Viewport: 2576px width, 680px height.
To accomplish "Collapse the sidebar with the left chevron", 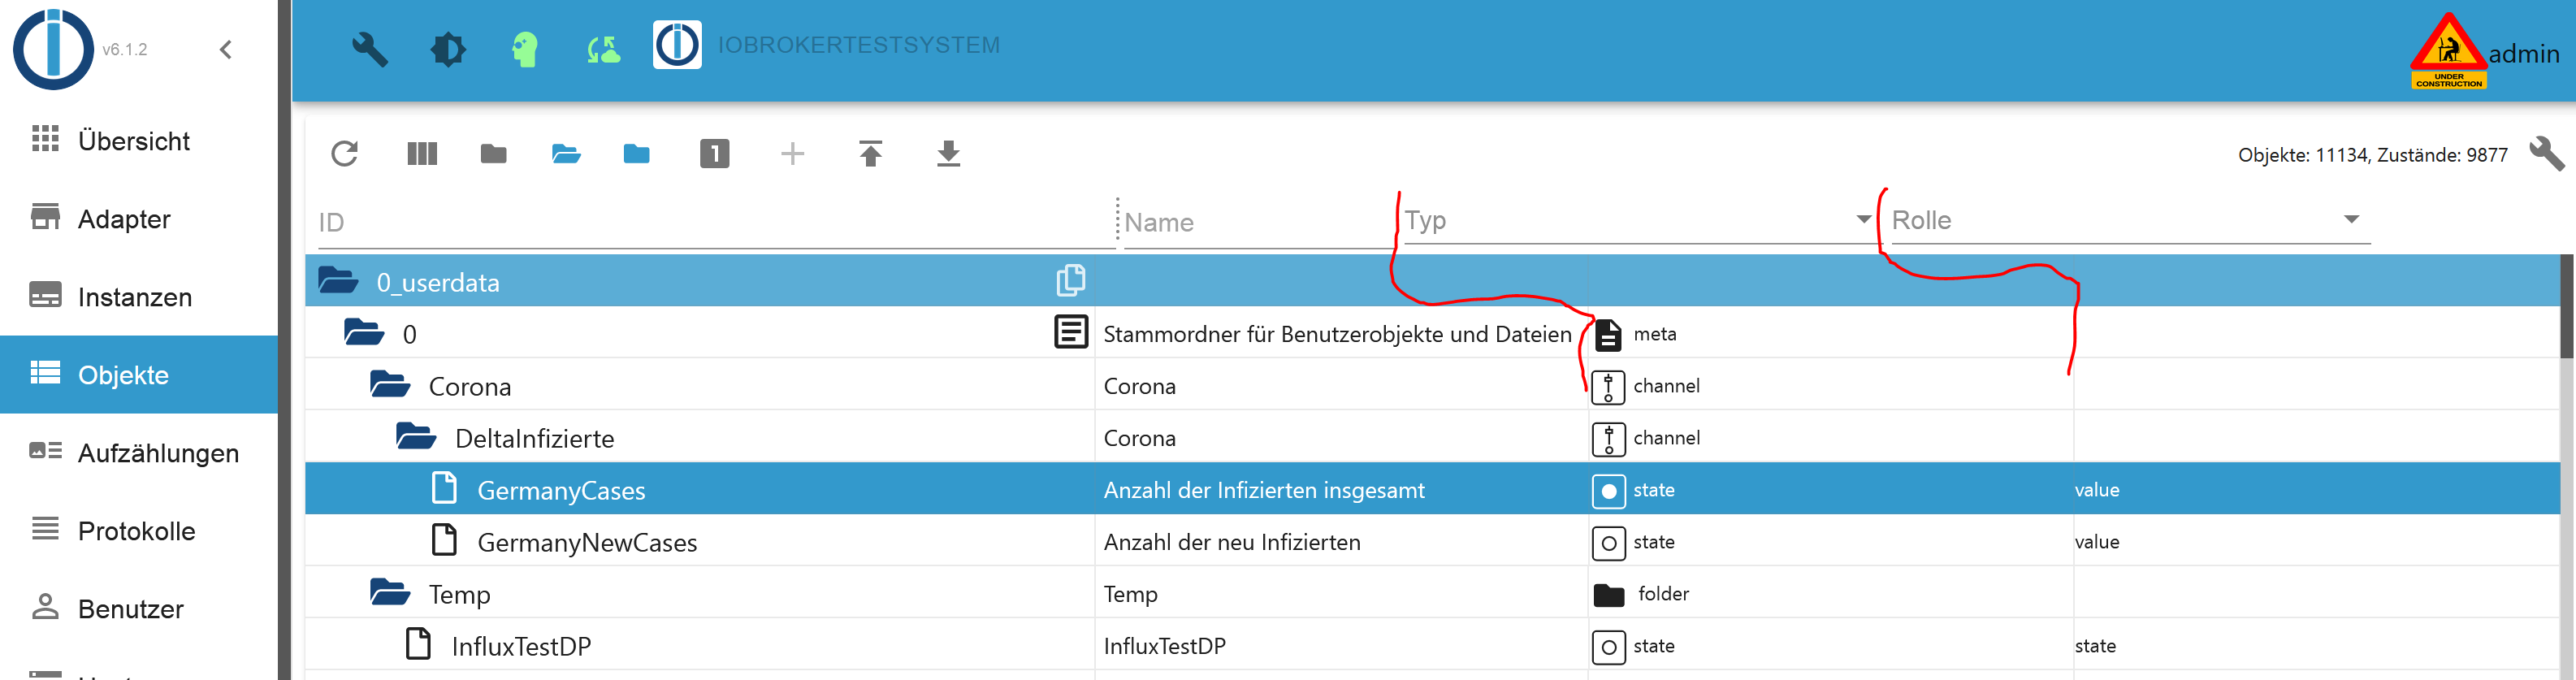I will pos(226,49).
